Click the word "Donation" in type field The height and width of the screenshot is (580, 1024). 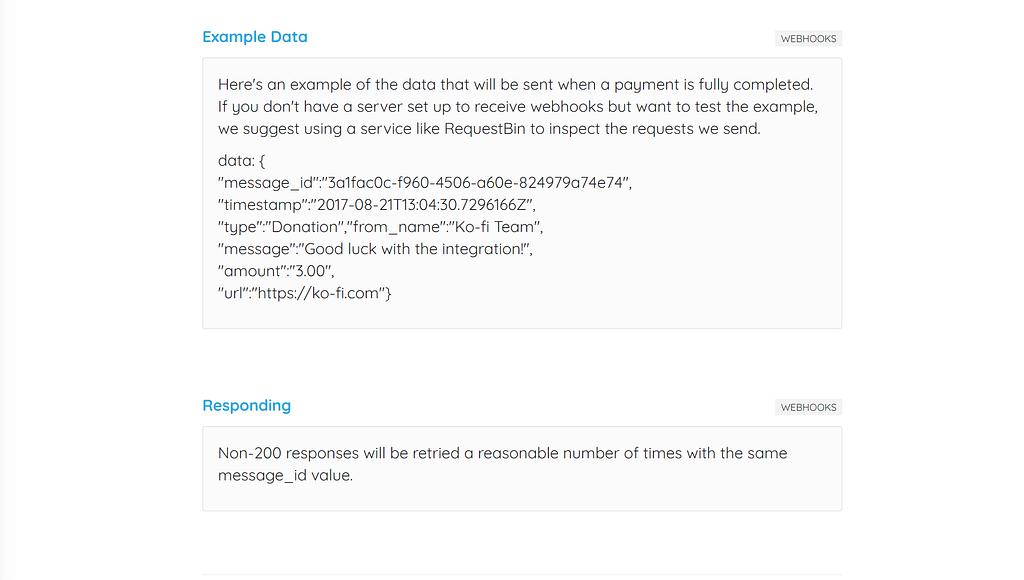tap(304, 227)
